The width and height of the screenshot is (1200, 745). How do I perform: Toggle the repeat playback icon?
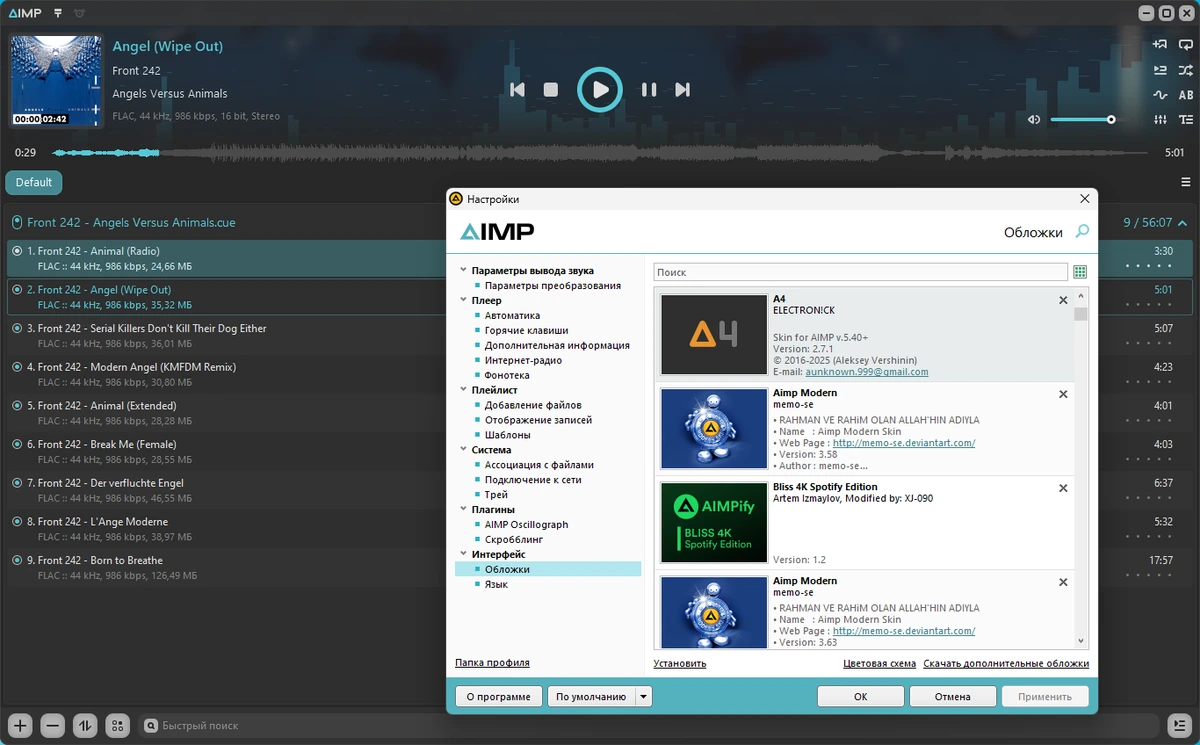click(1186, 44)
